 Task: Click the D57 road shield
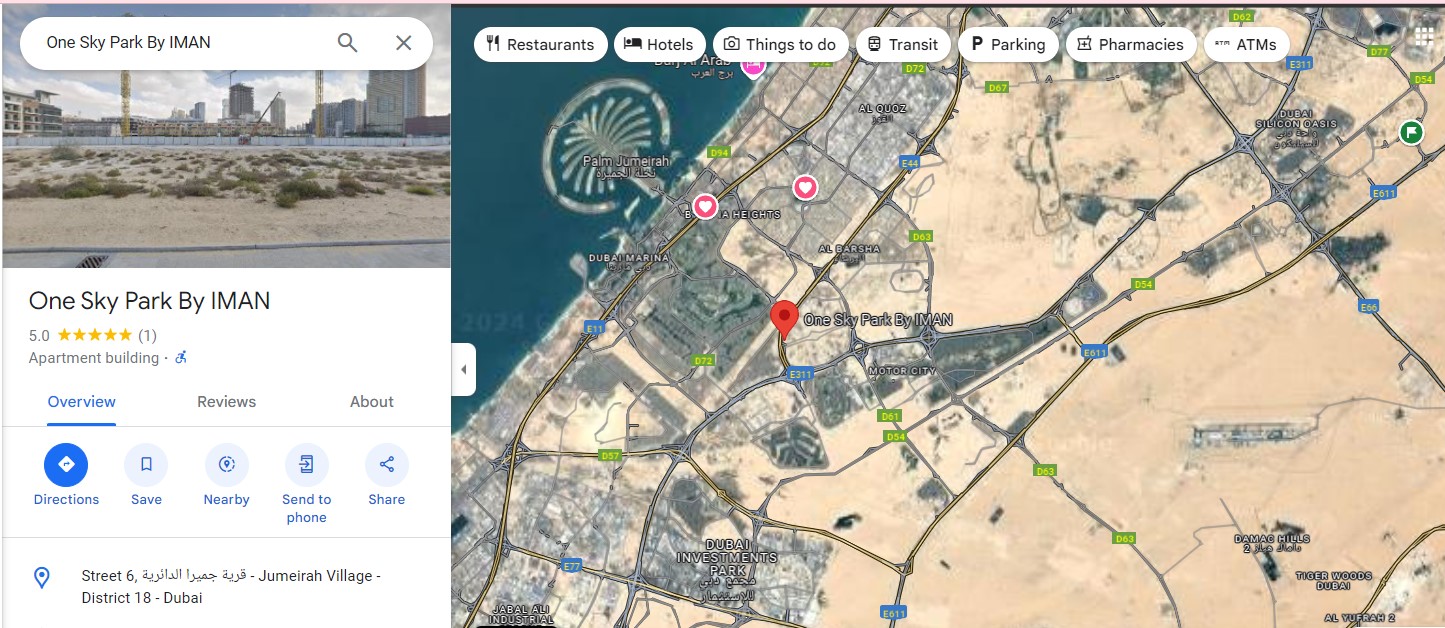pos(609,455)
